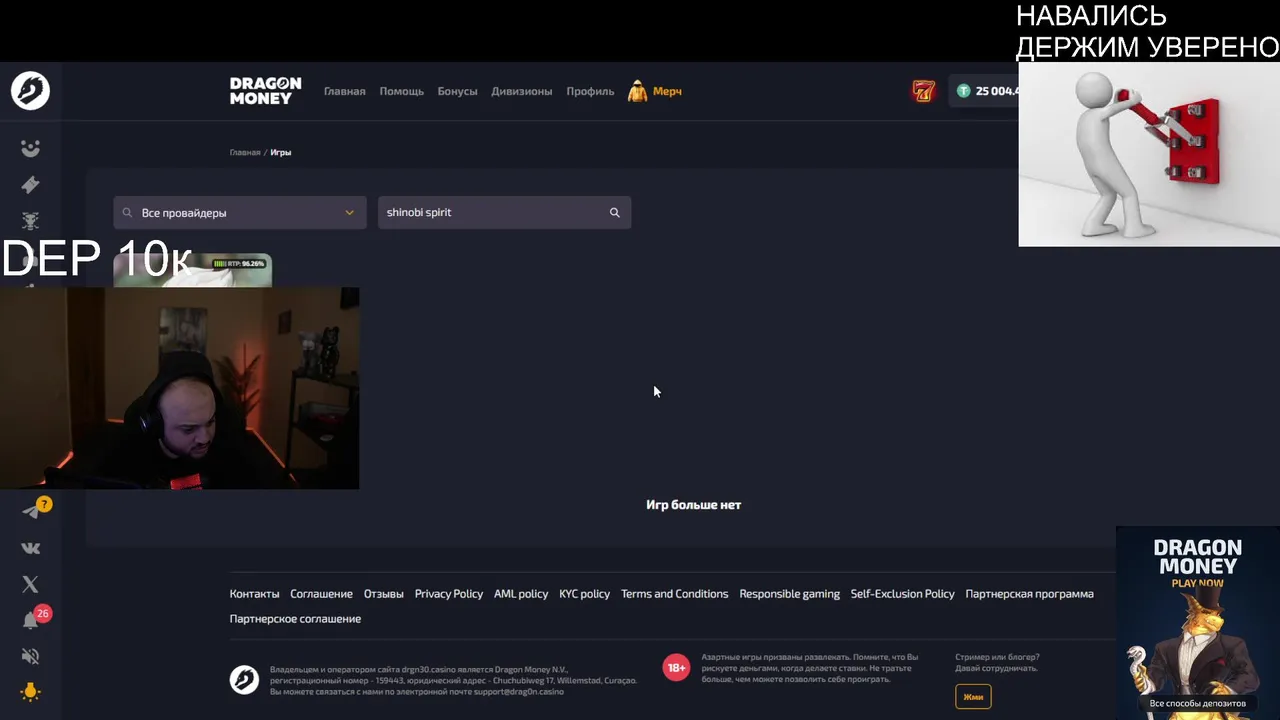Open the dragon head sidebar icon

(31, 221)
